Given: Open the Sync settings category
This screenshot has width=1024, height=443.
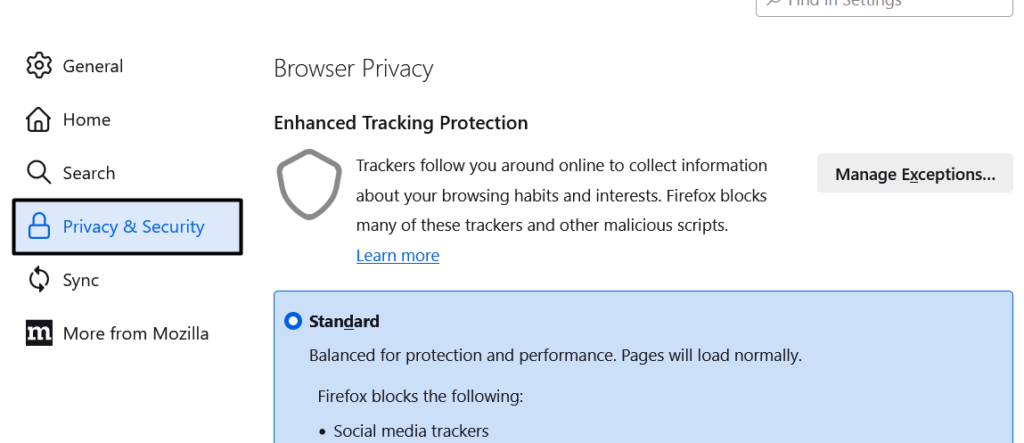Looking at the screenshot, I should point(81,280).
